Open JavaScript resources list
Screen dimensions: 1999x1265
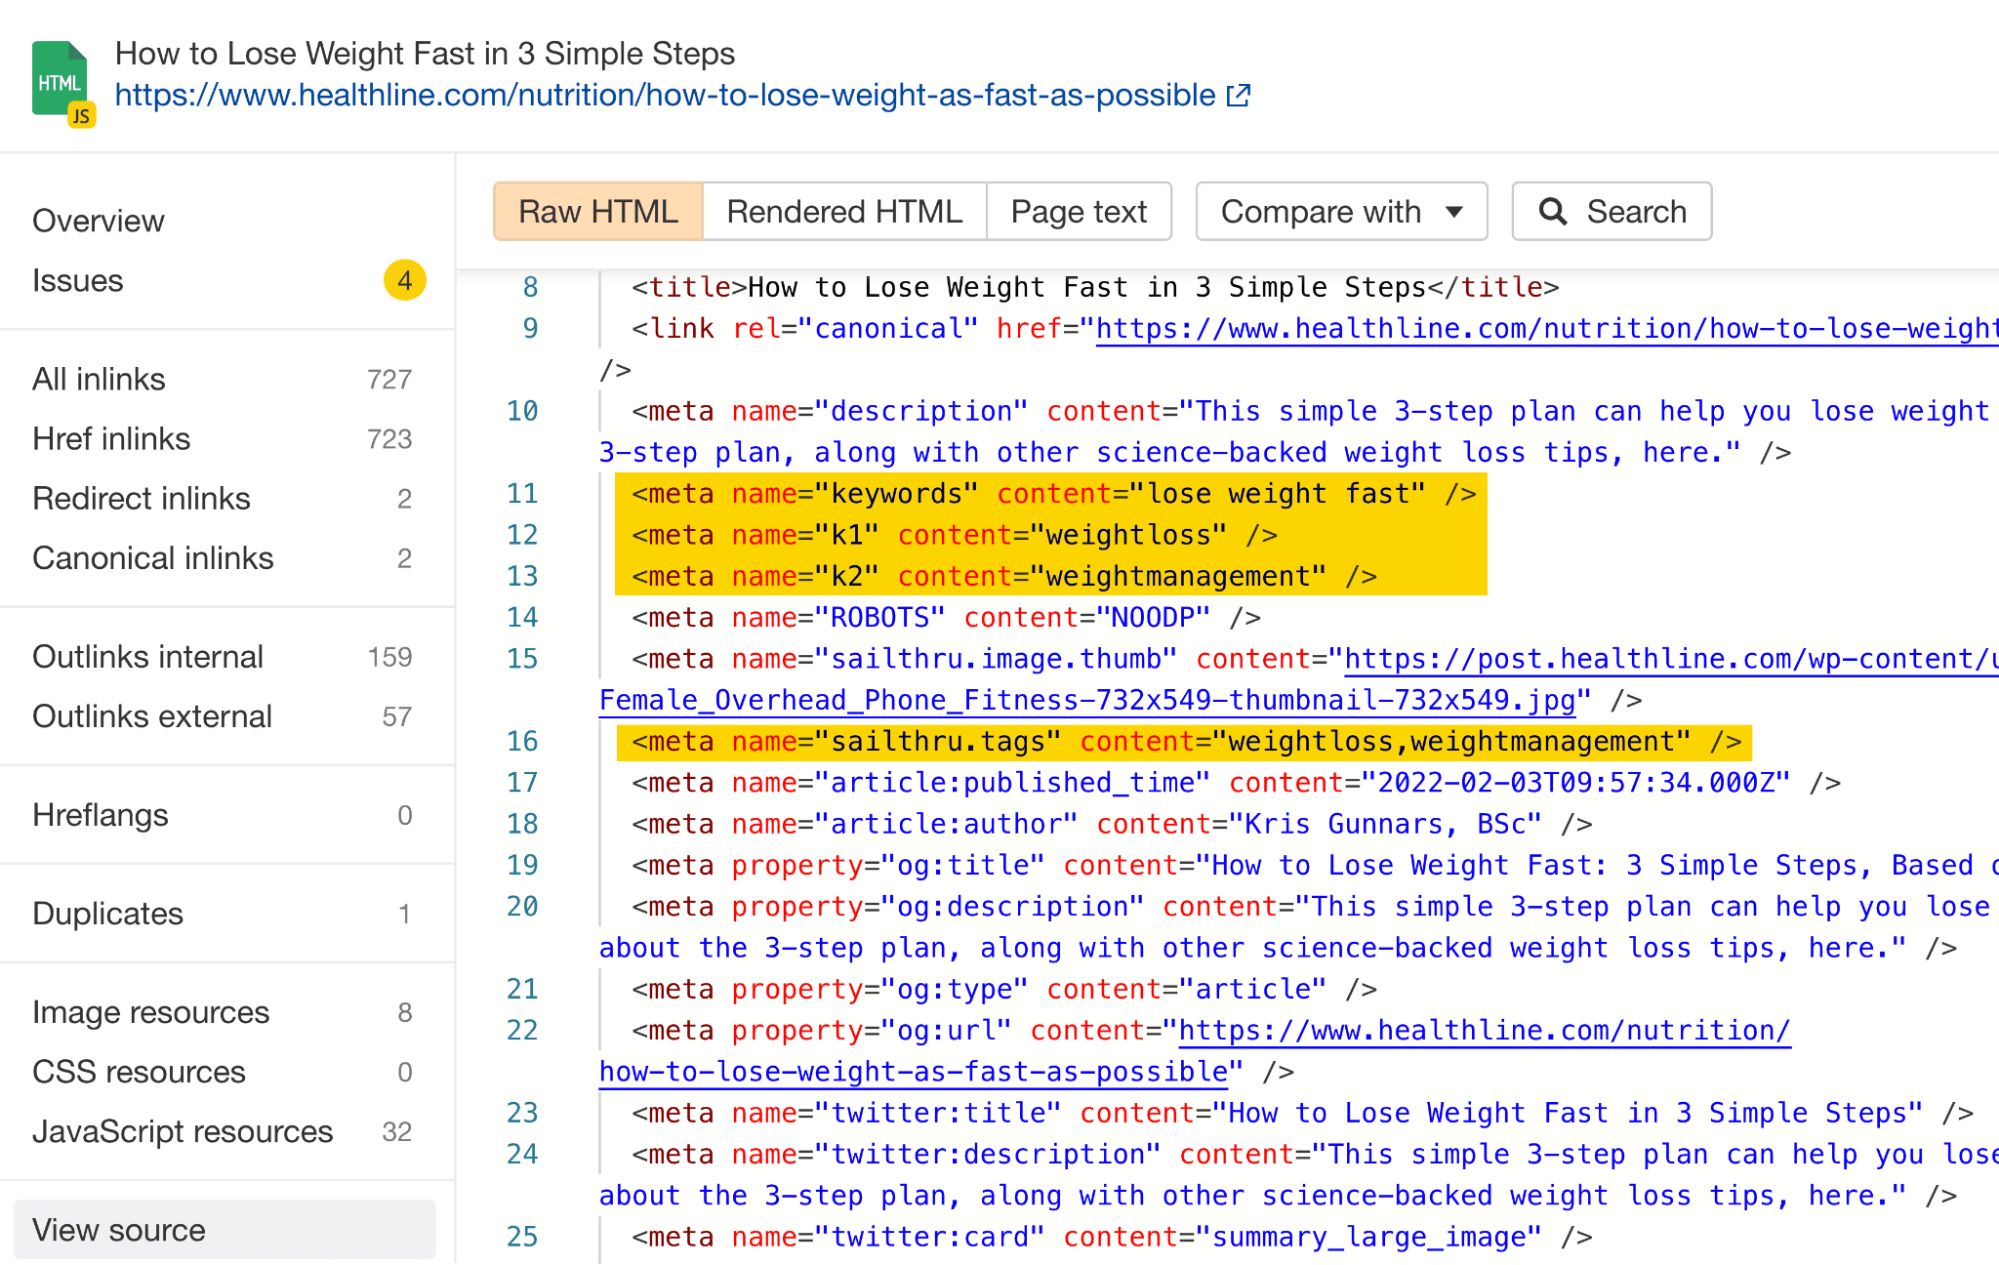point(182,1131)
